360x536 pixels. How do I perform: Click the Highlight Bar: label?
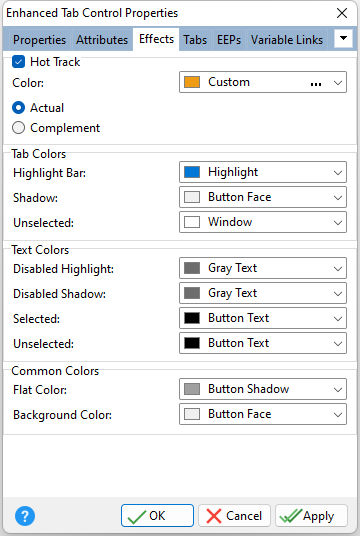click(x=50, y=173)
